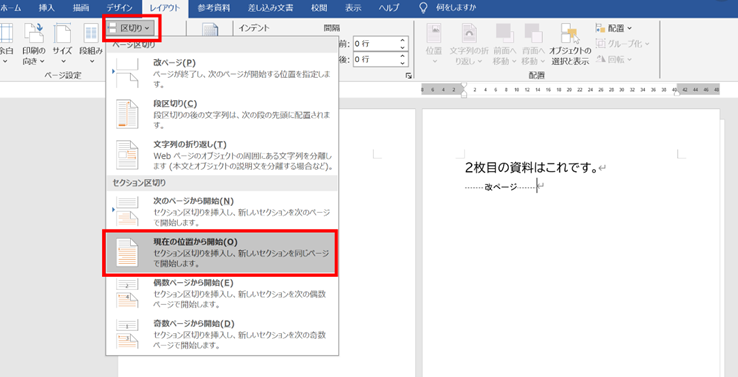Viewport: 738px width, 377px height.
Task: Open the 配置 align dropdown
Action: [614, 28]
